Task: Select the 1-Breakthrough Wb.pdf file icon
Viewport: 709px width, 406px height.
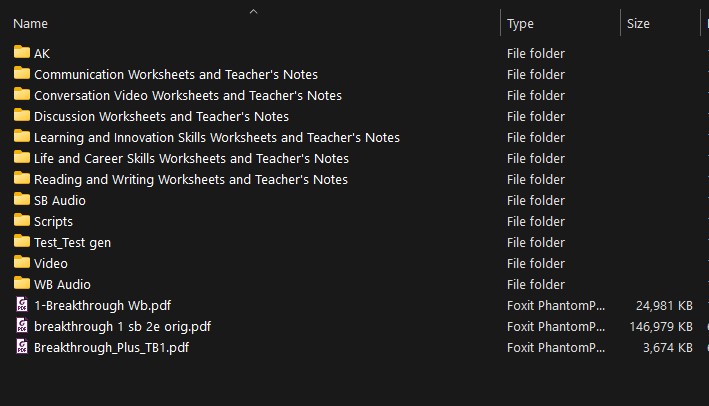Action: tap(22, 305)
